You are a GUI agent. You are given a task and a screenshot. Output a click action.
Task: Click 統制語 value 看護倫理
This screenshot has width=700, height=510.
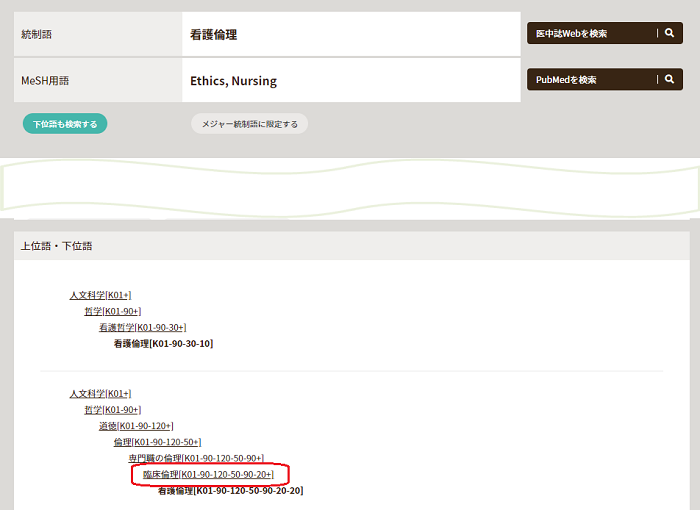point(213,34)
